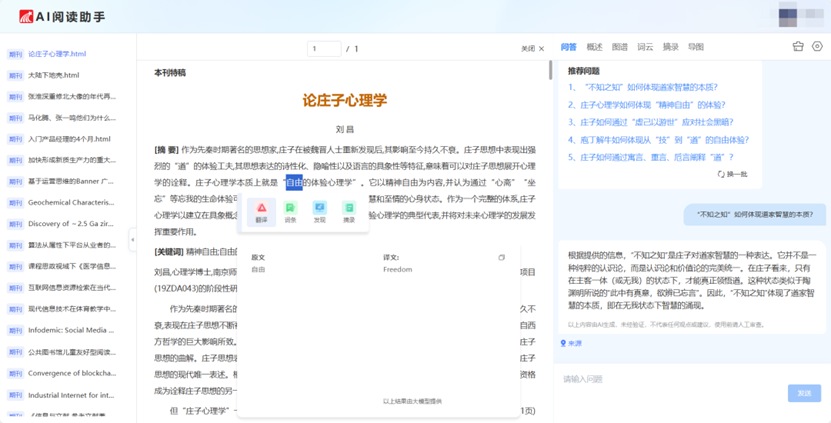Switch to the 问答 tab
This screenshot has width=831, height=423.
[569, 47]
